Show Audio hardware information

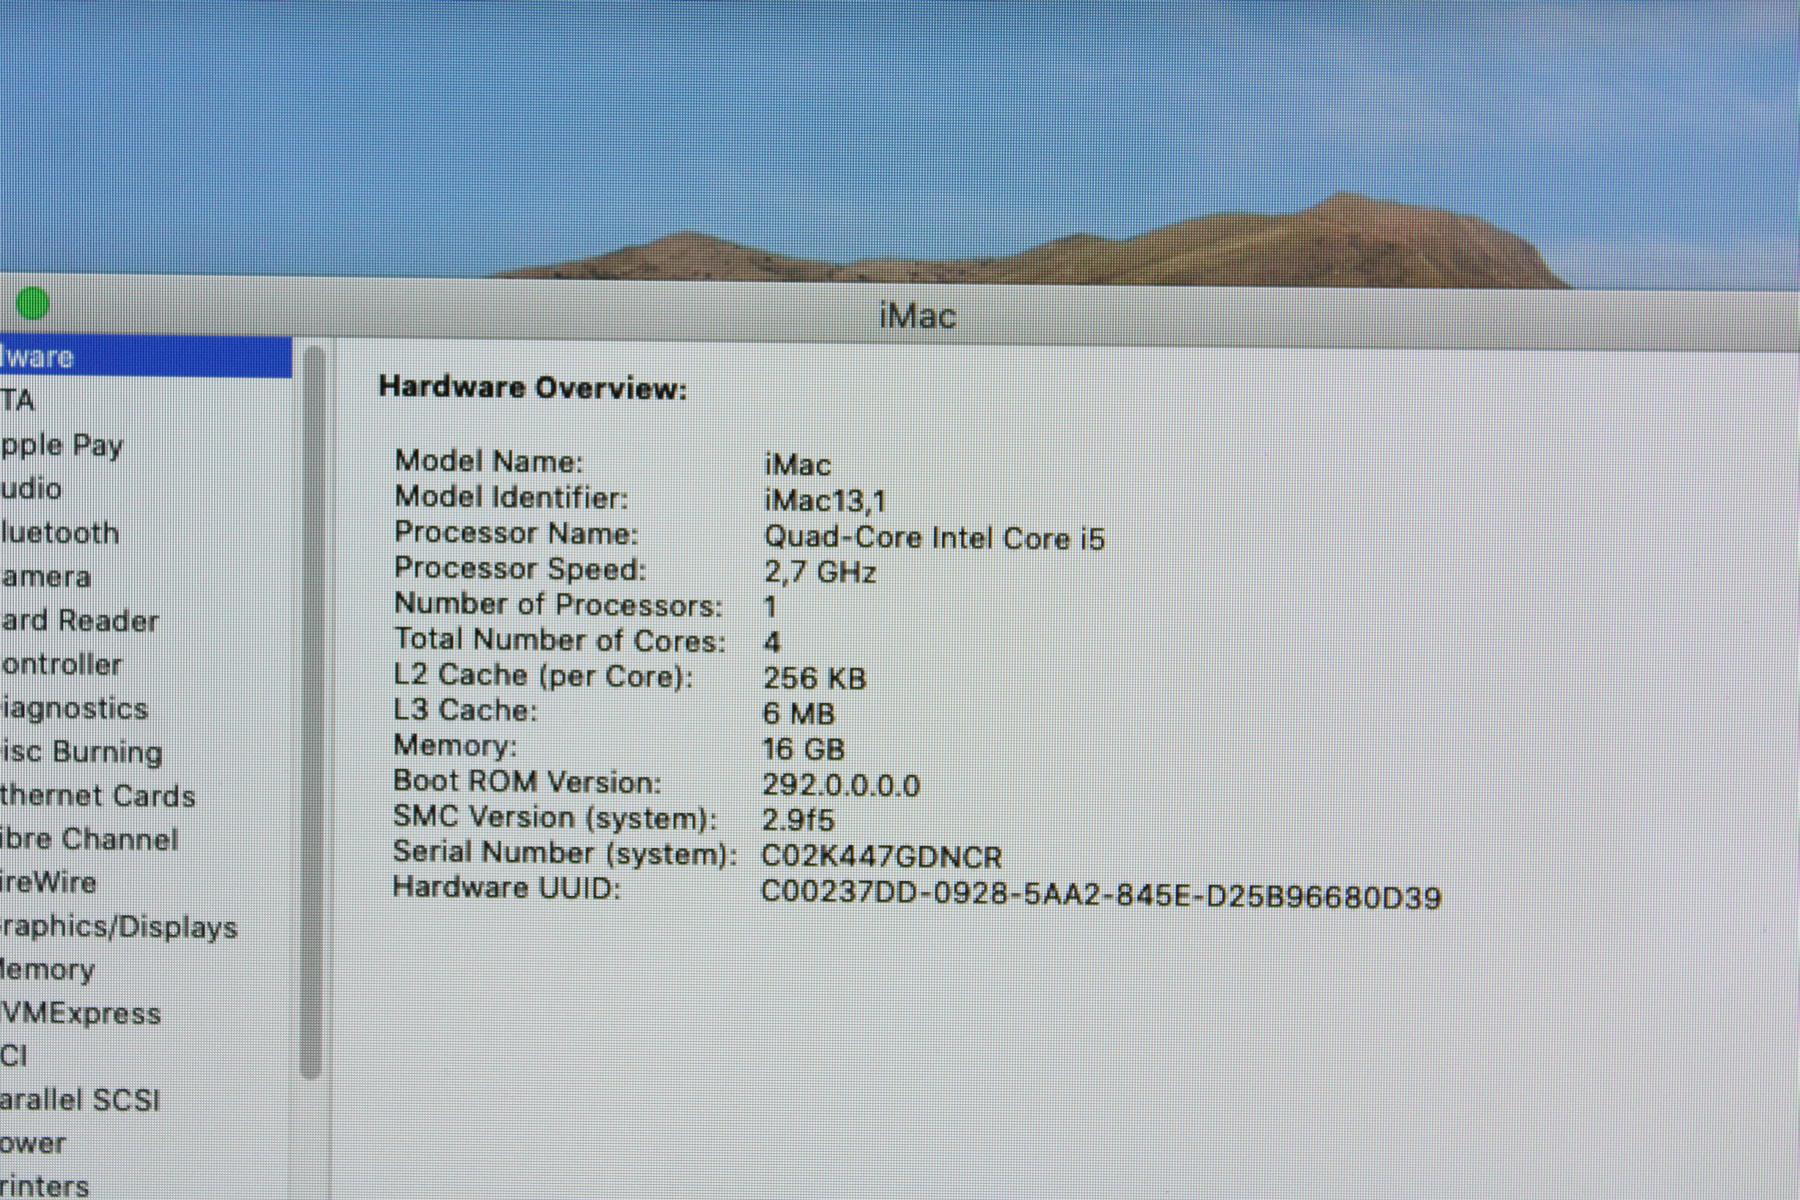32,489
